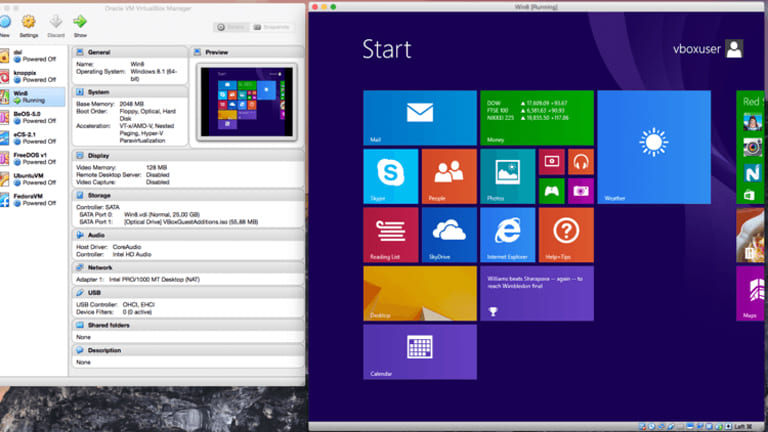Open the Desktop tile

pyautogui.click(x=420, y=293)
